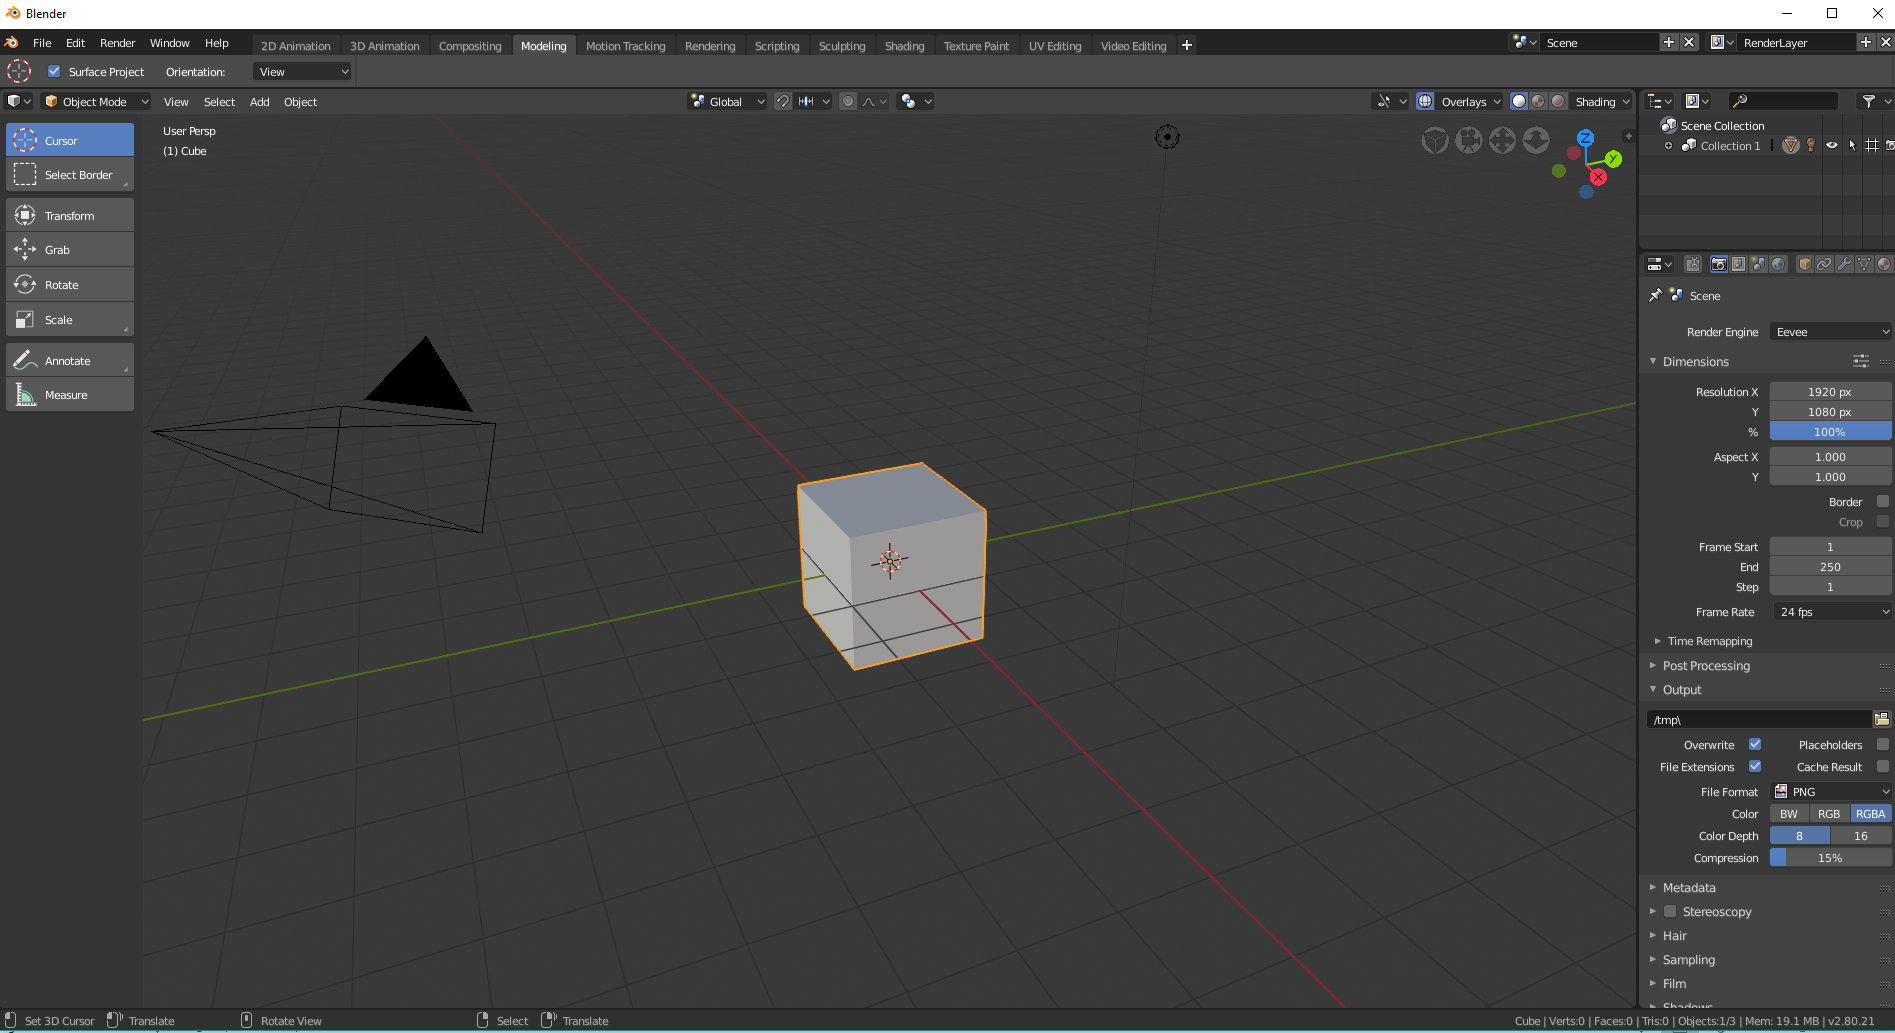Select the Rotate tool
Screen dimensions: 1895x1033
70,285
